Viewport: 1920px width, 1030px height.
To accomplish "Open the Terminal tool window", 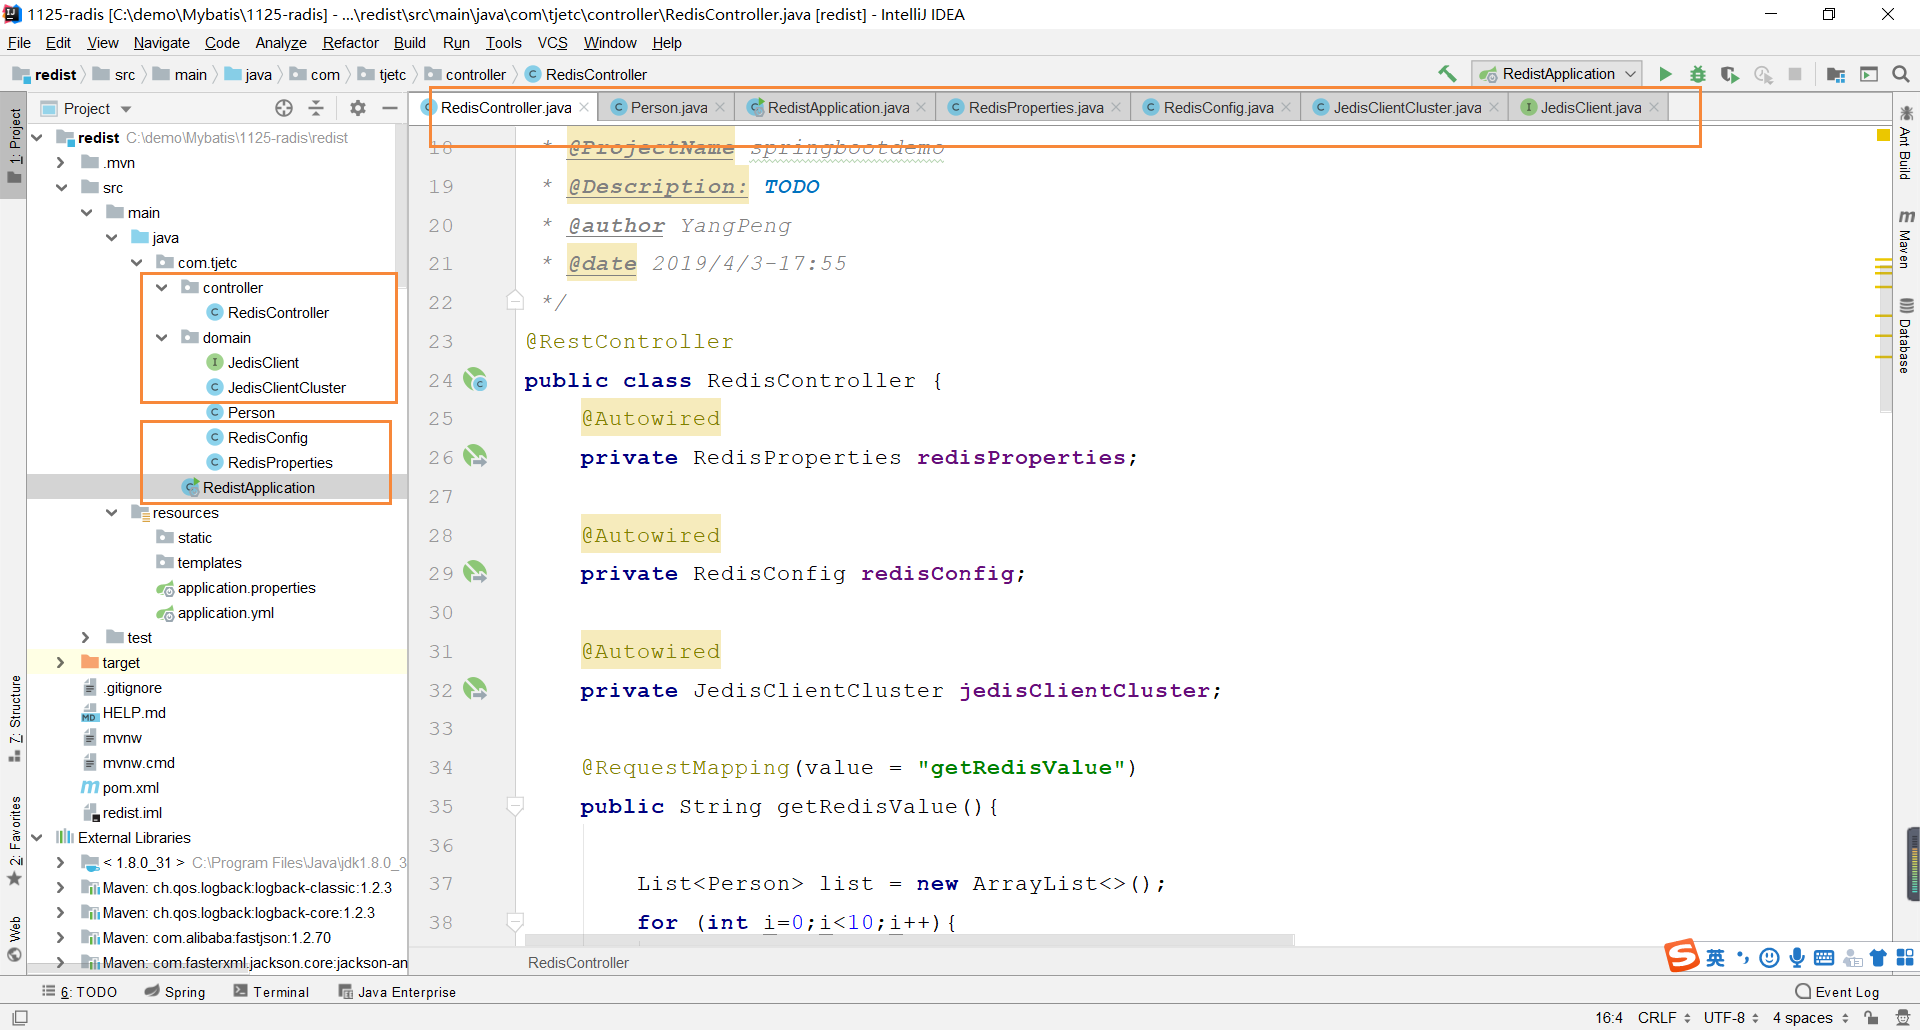I will pos(271,992).
